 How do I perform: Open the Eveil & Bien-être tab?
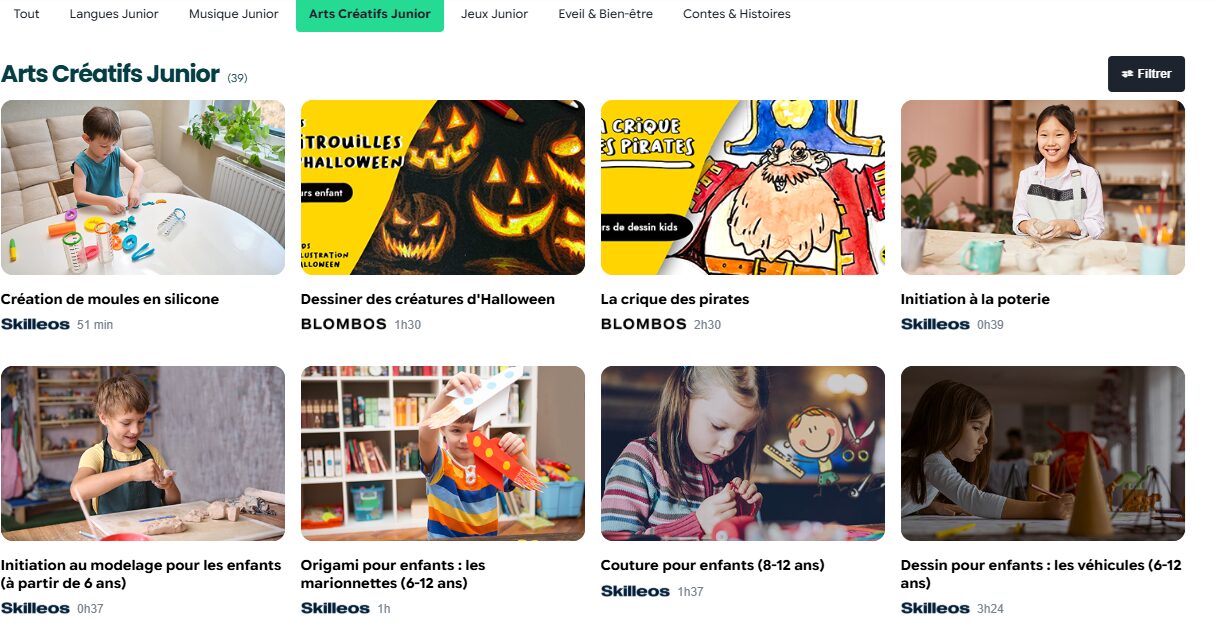[x=606, y=14]
